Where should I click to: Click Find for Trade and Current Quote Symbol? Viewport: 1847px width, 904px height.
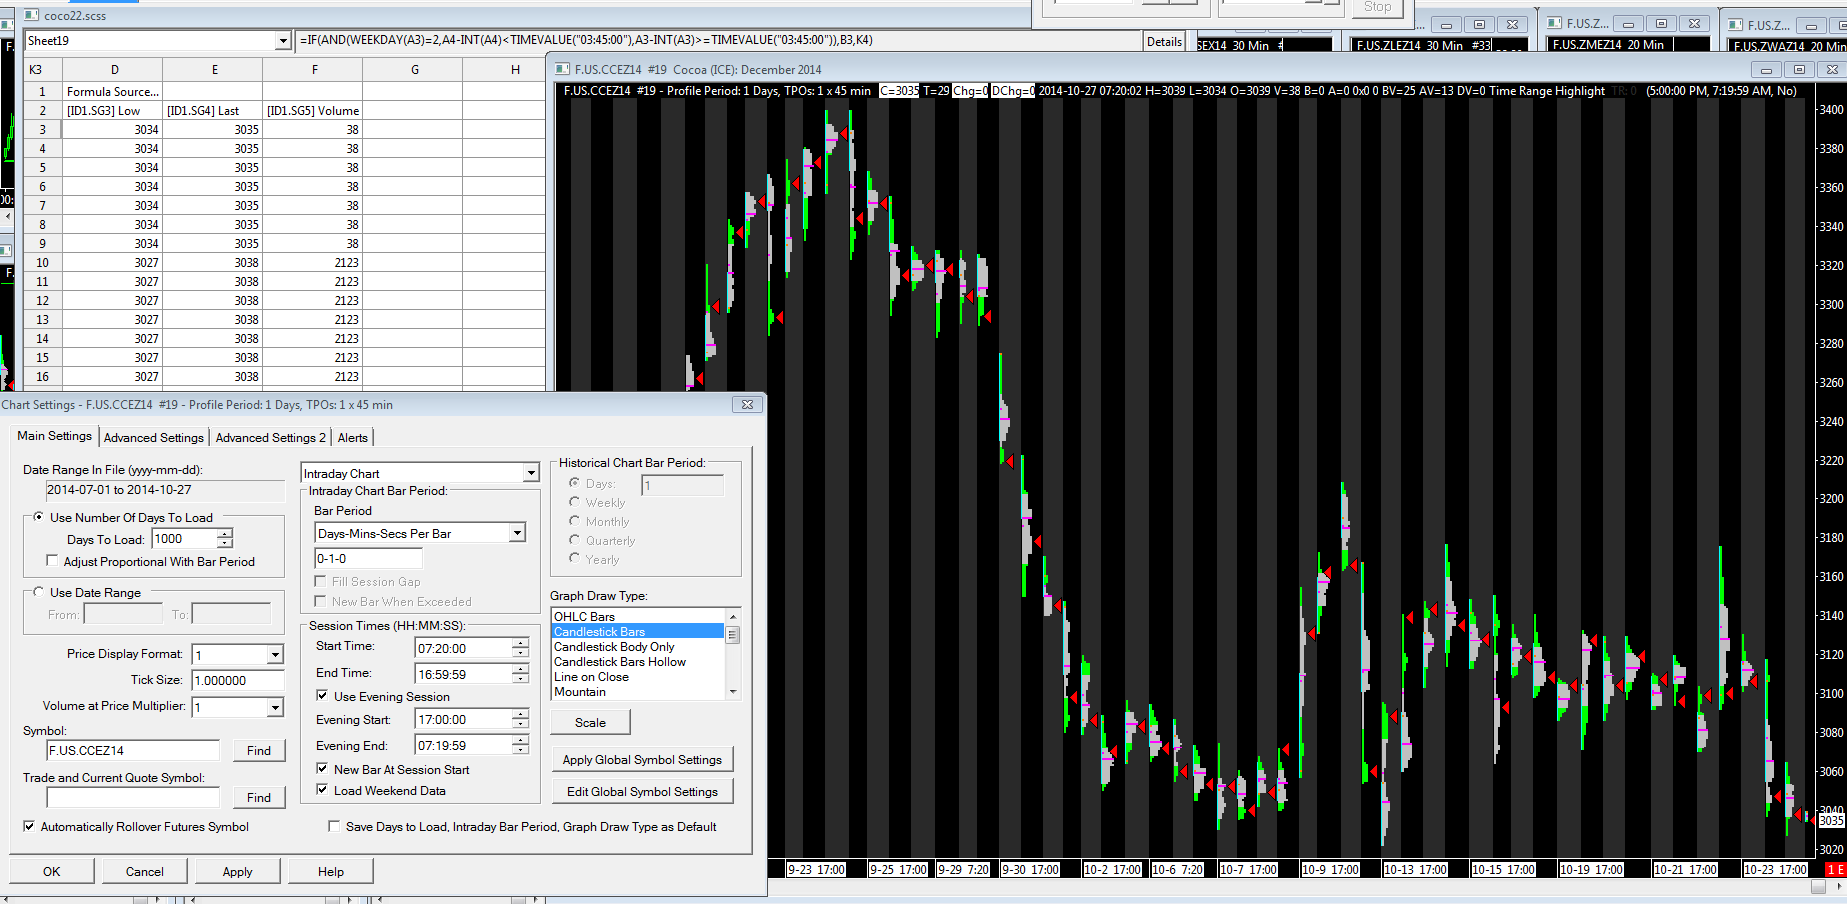[x=259, y=798]
